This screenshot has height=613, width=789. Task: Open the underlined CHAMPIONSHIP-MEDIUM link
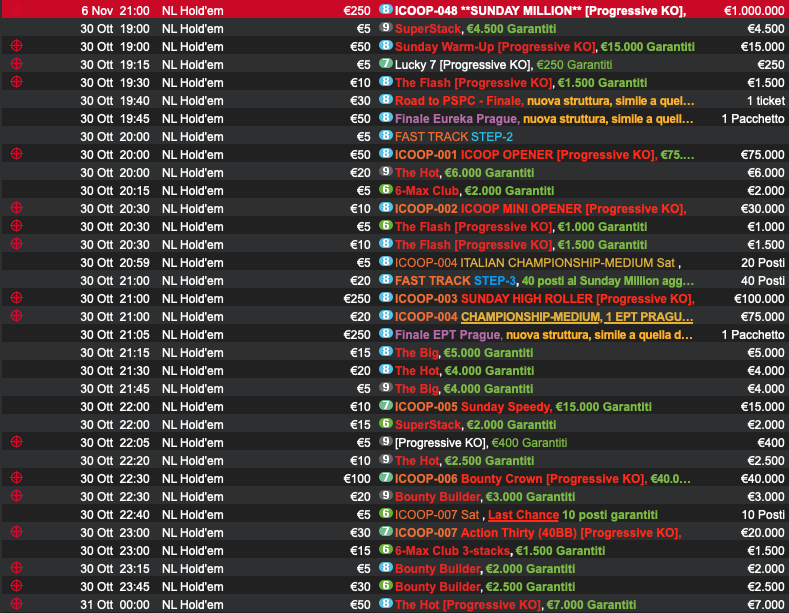click(x=531, y=317)
